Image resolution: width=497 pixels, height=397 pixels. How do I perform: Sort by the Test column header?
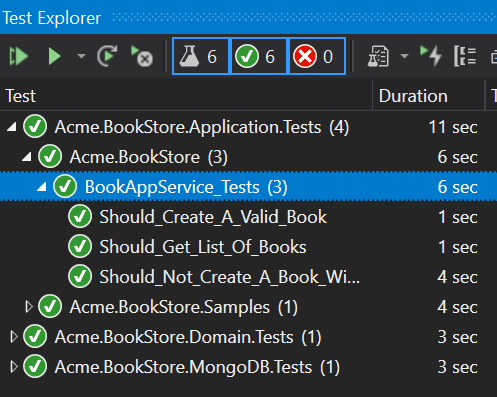(186, 96)
